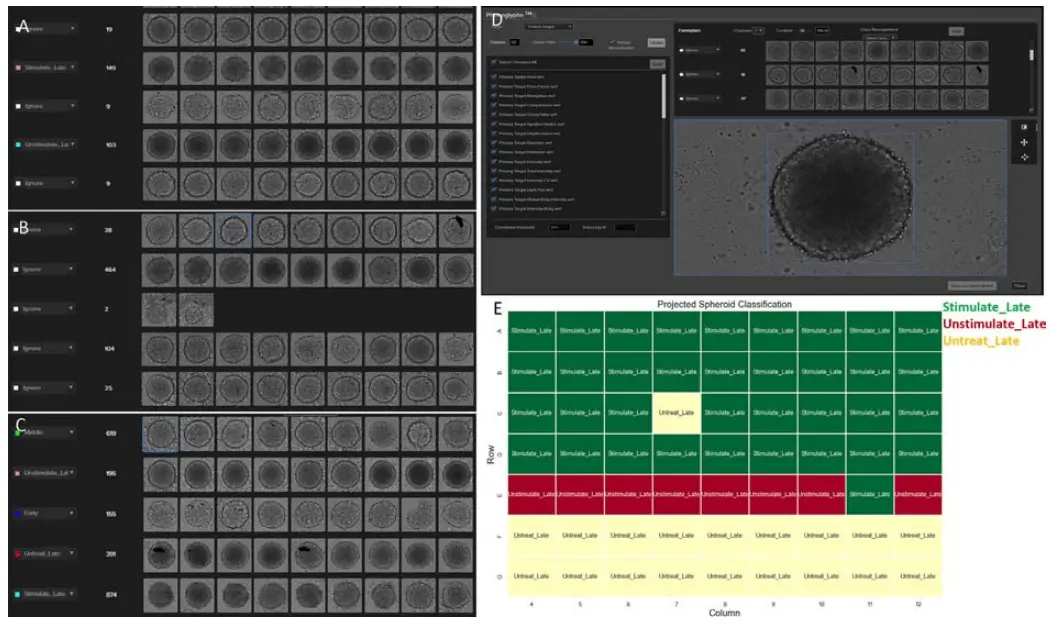Click the bottom center-view icon in viewer toolbar
The image size is (1050, 624).
1024,159
